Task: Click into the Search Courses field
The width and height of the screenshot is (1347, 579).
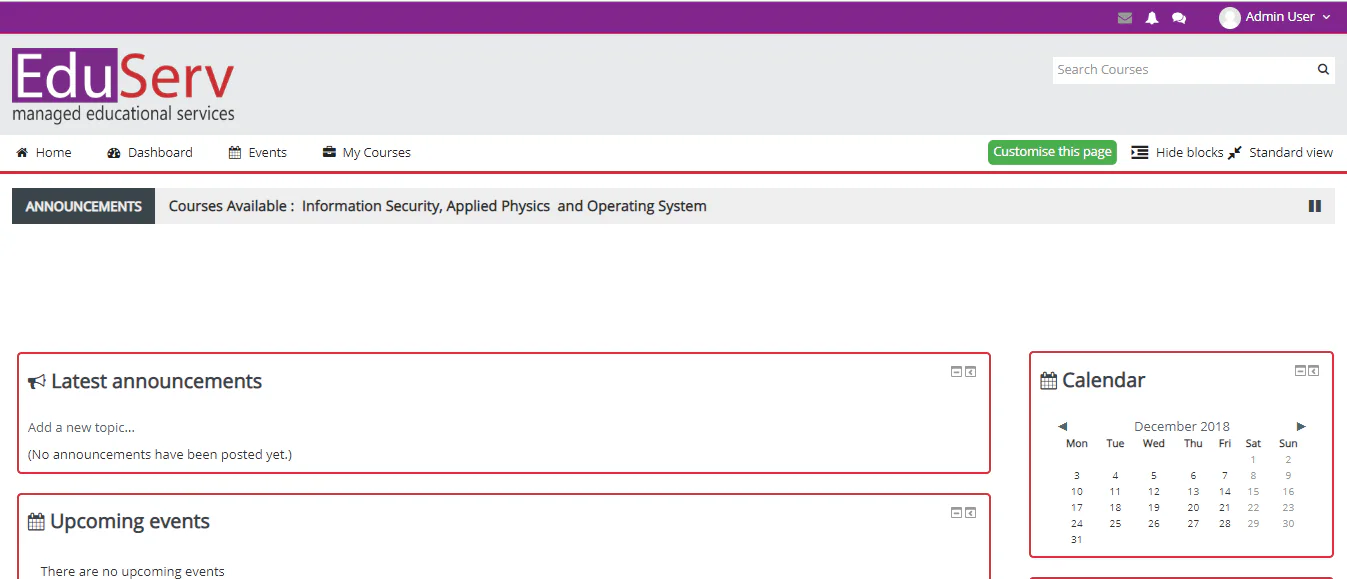Action: (x=1184, y=70)
